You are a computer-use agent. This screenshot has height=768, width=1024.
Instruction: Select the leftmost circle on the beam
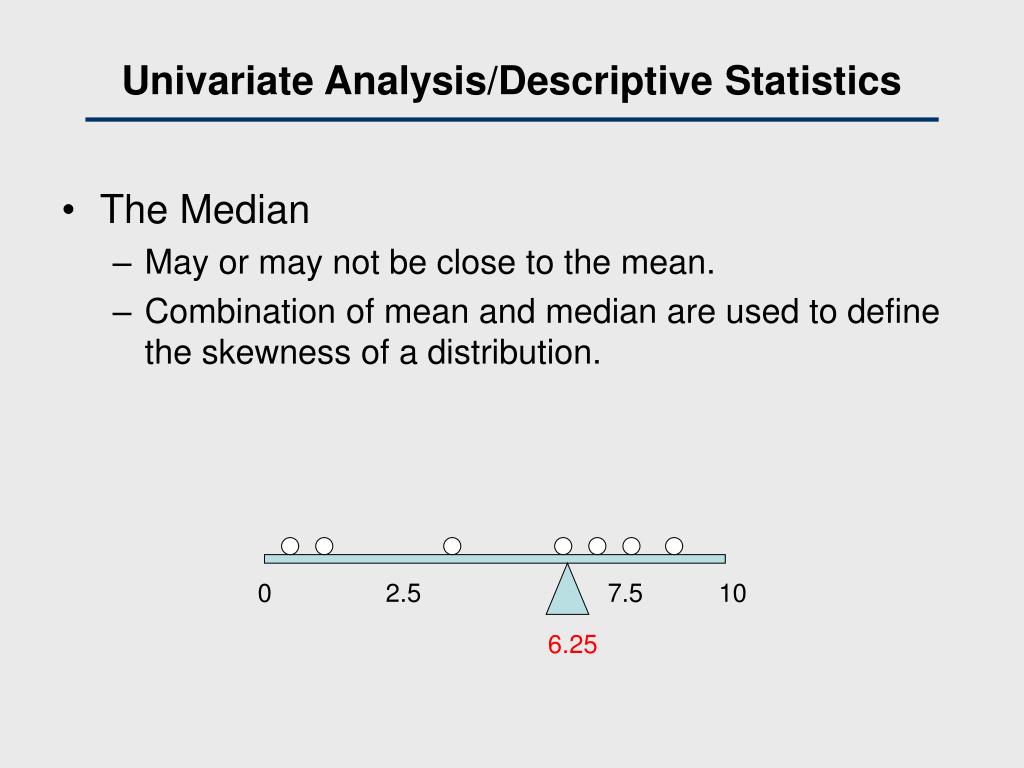pyautogui.click(x=290, y=546)
